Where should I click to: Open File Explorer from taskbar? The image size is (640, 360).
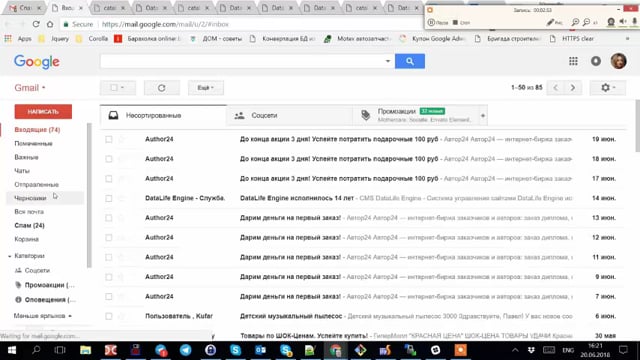pos(85,350)
